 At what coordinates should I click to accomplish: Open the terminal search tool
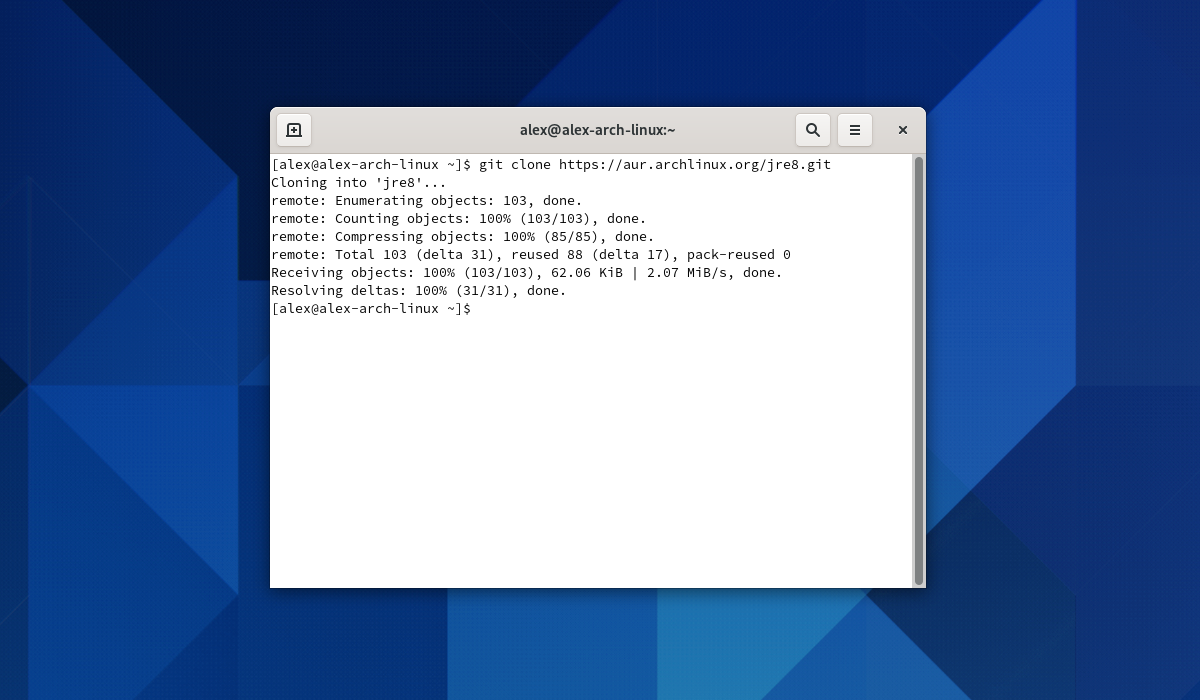pos(813,130)
